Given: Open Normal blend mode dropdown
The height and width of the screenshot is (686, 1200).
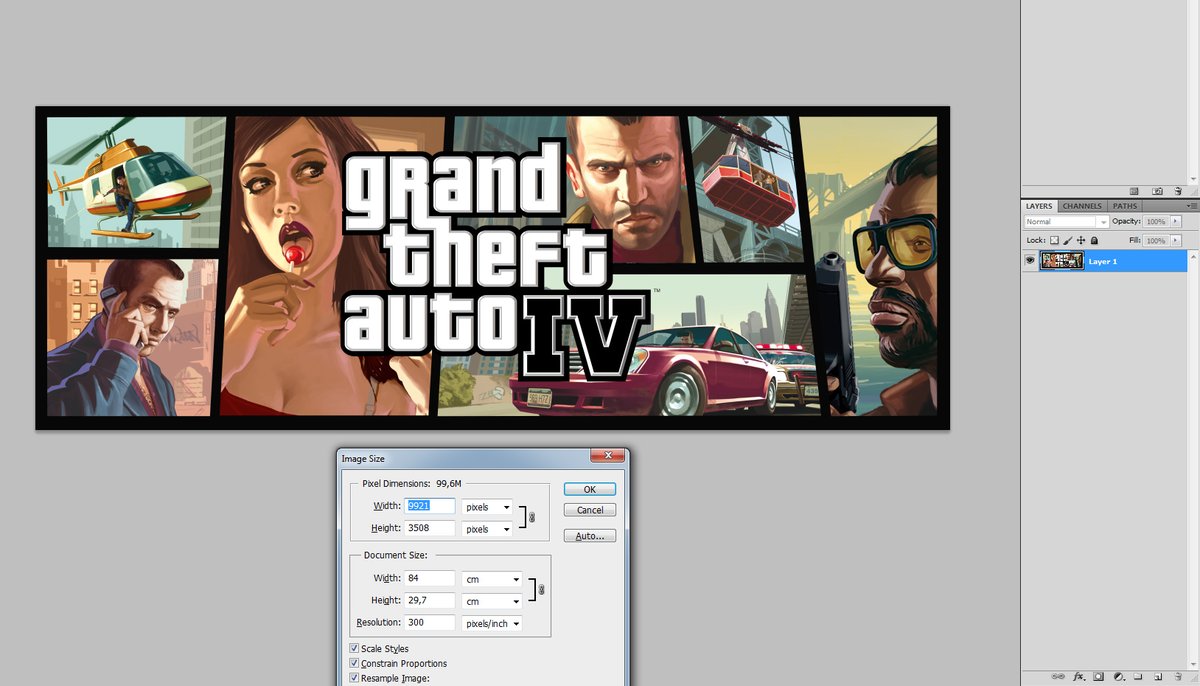Looking at the screenshot, I should [1067, 221].
